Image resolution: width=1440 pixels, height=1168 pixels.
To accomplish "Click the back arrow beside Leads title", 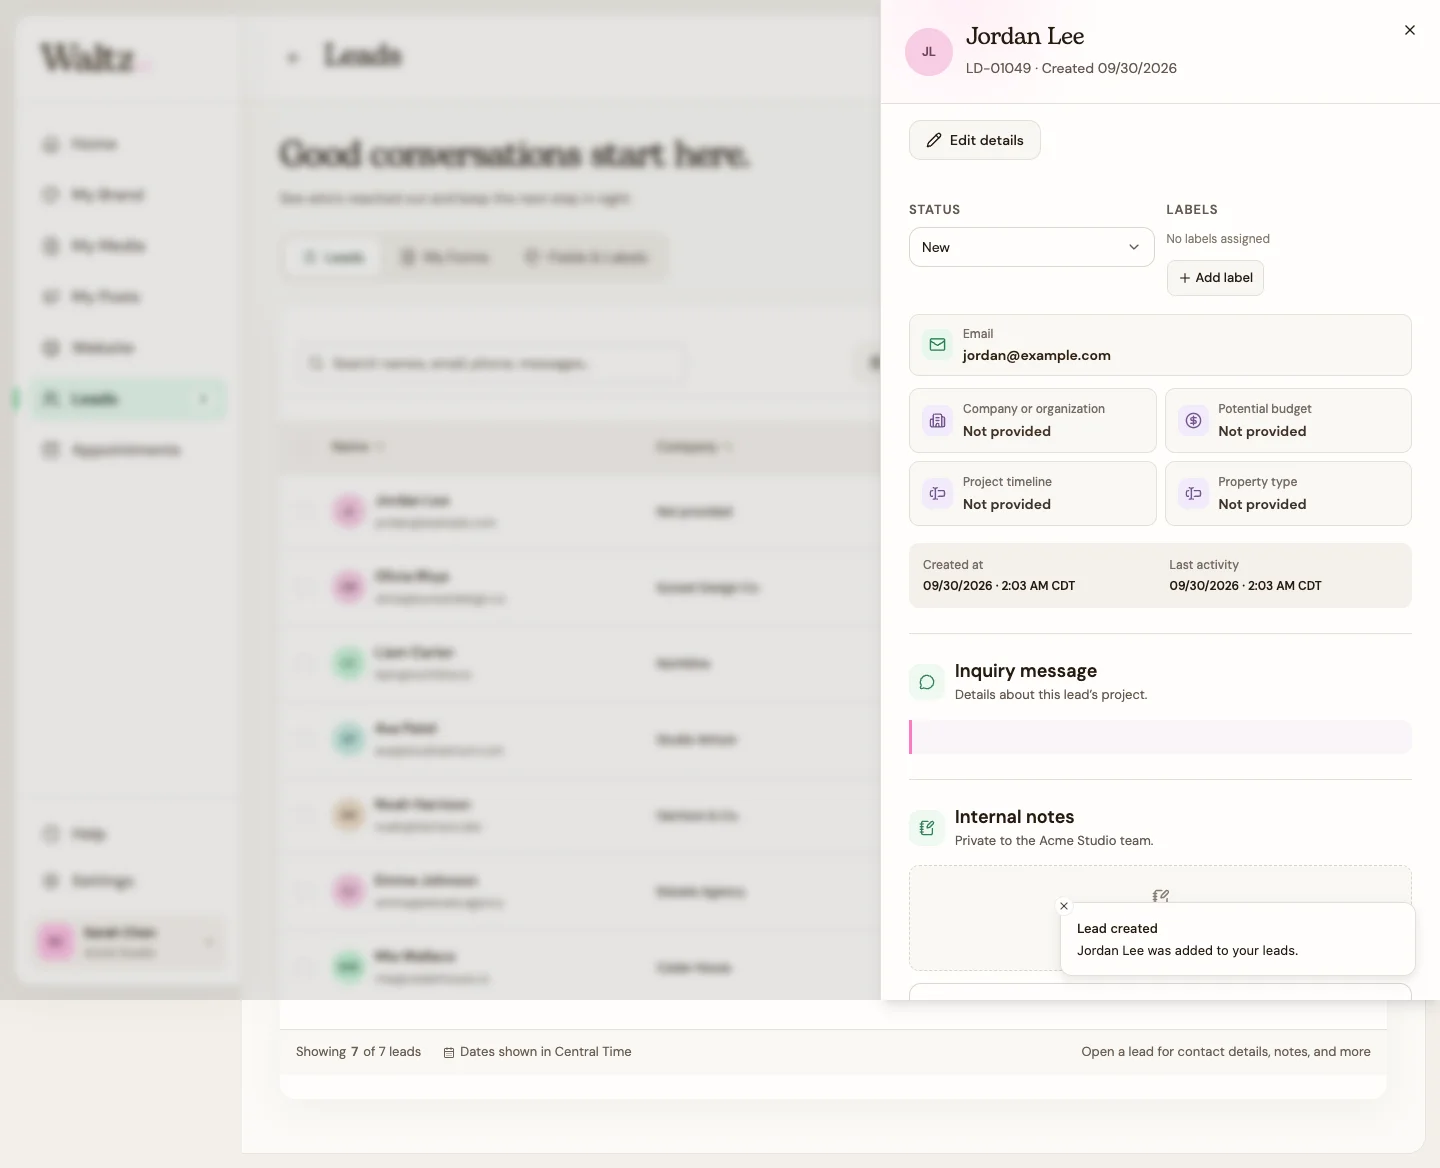I will pos(293,57).
